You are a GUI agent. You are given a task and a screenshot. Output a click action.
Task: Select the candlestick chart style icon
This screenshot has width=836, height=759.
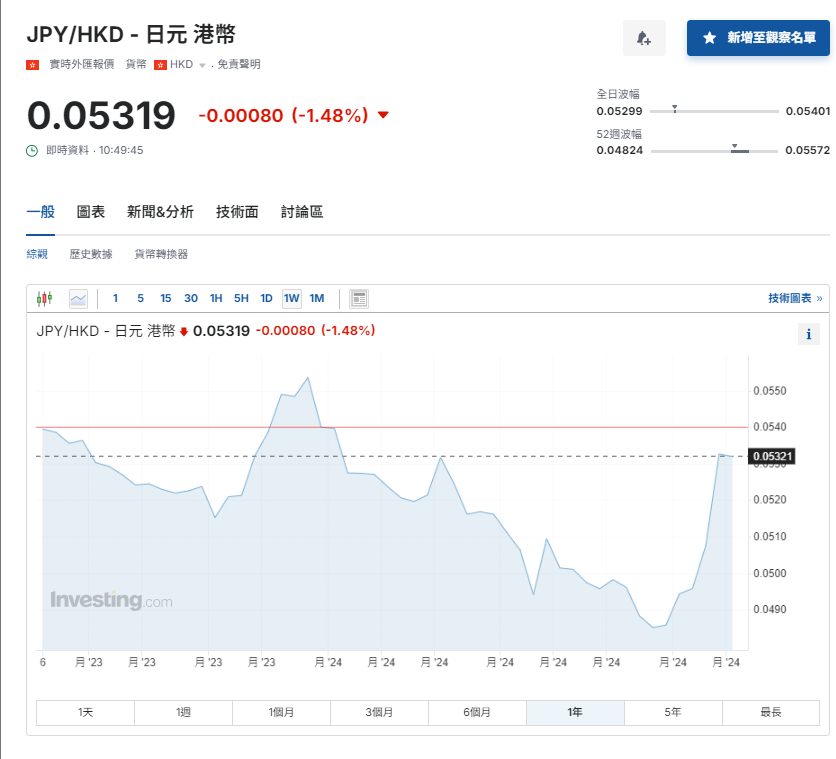(43, 298)
